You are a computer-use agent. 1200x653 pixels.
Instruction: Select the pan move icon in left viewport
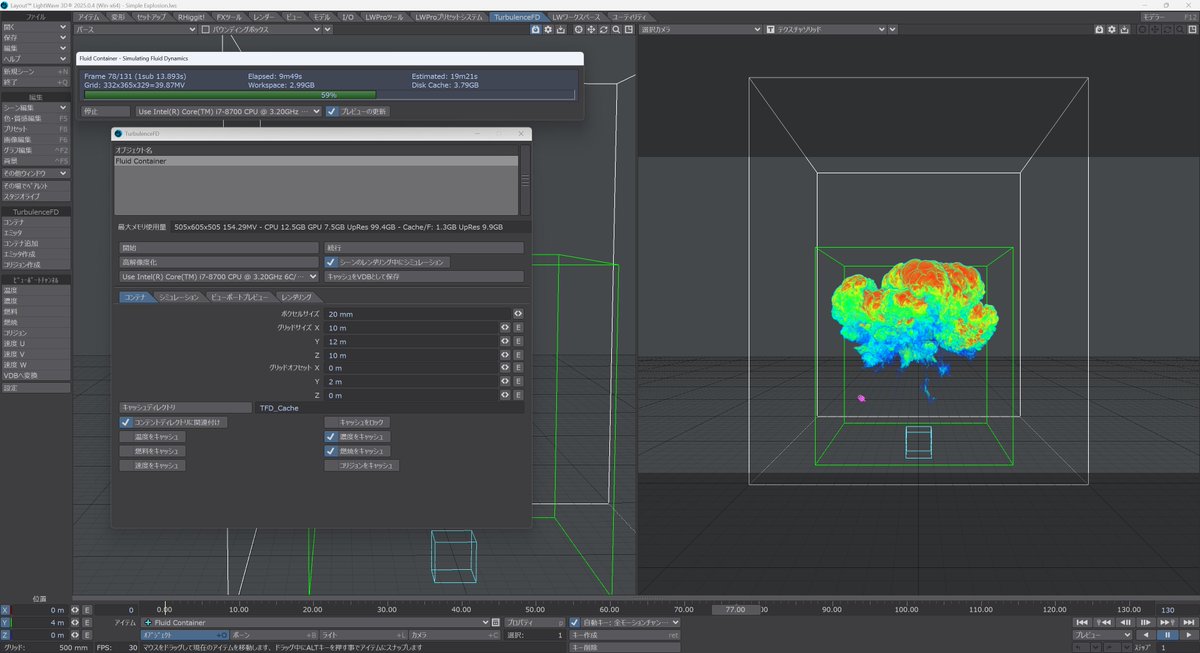coord(590,30)
